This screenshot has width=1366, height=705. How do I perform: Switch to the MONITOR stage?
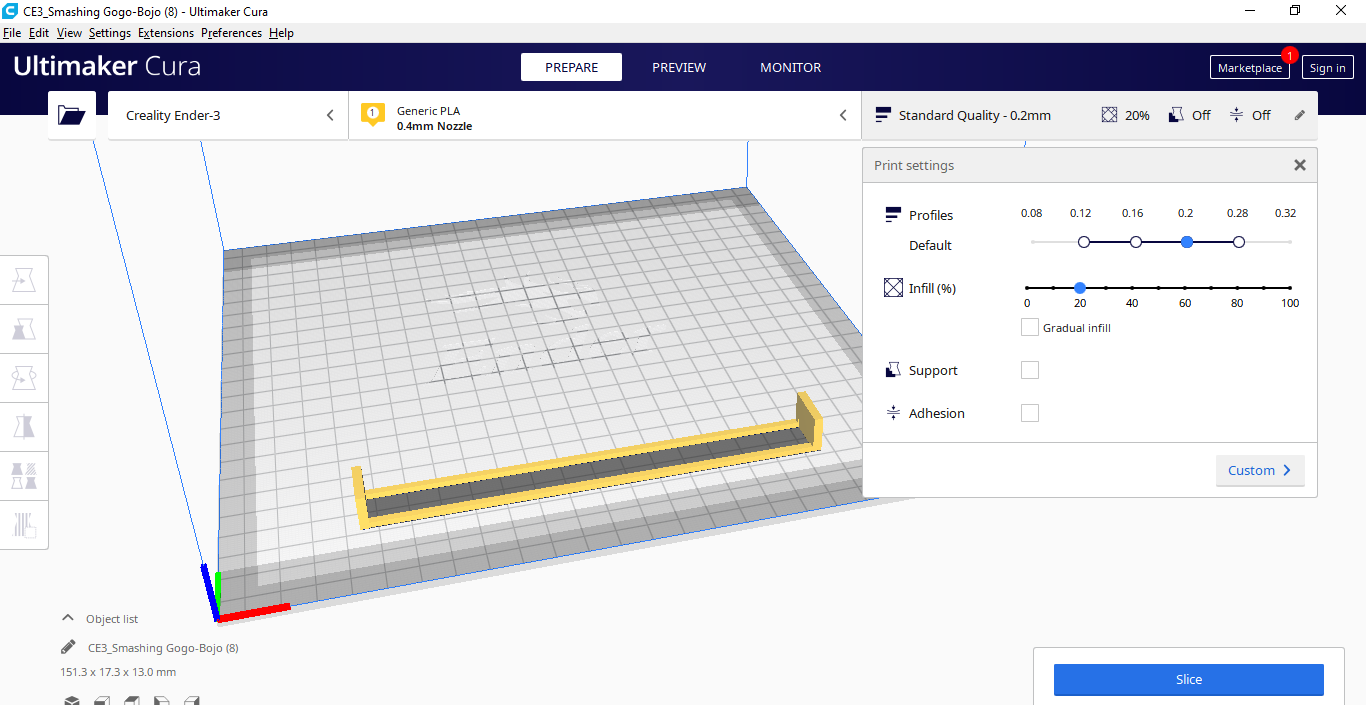coord(791,67)
